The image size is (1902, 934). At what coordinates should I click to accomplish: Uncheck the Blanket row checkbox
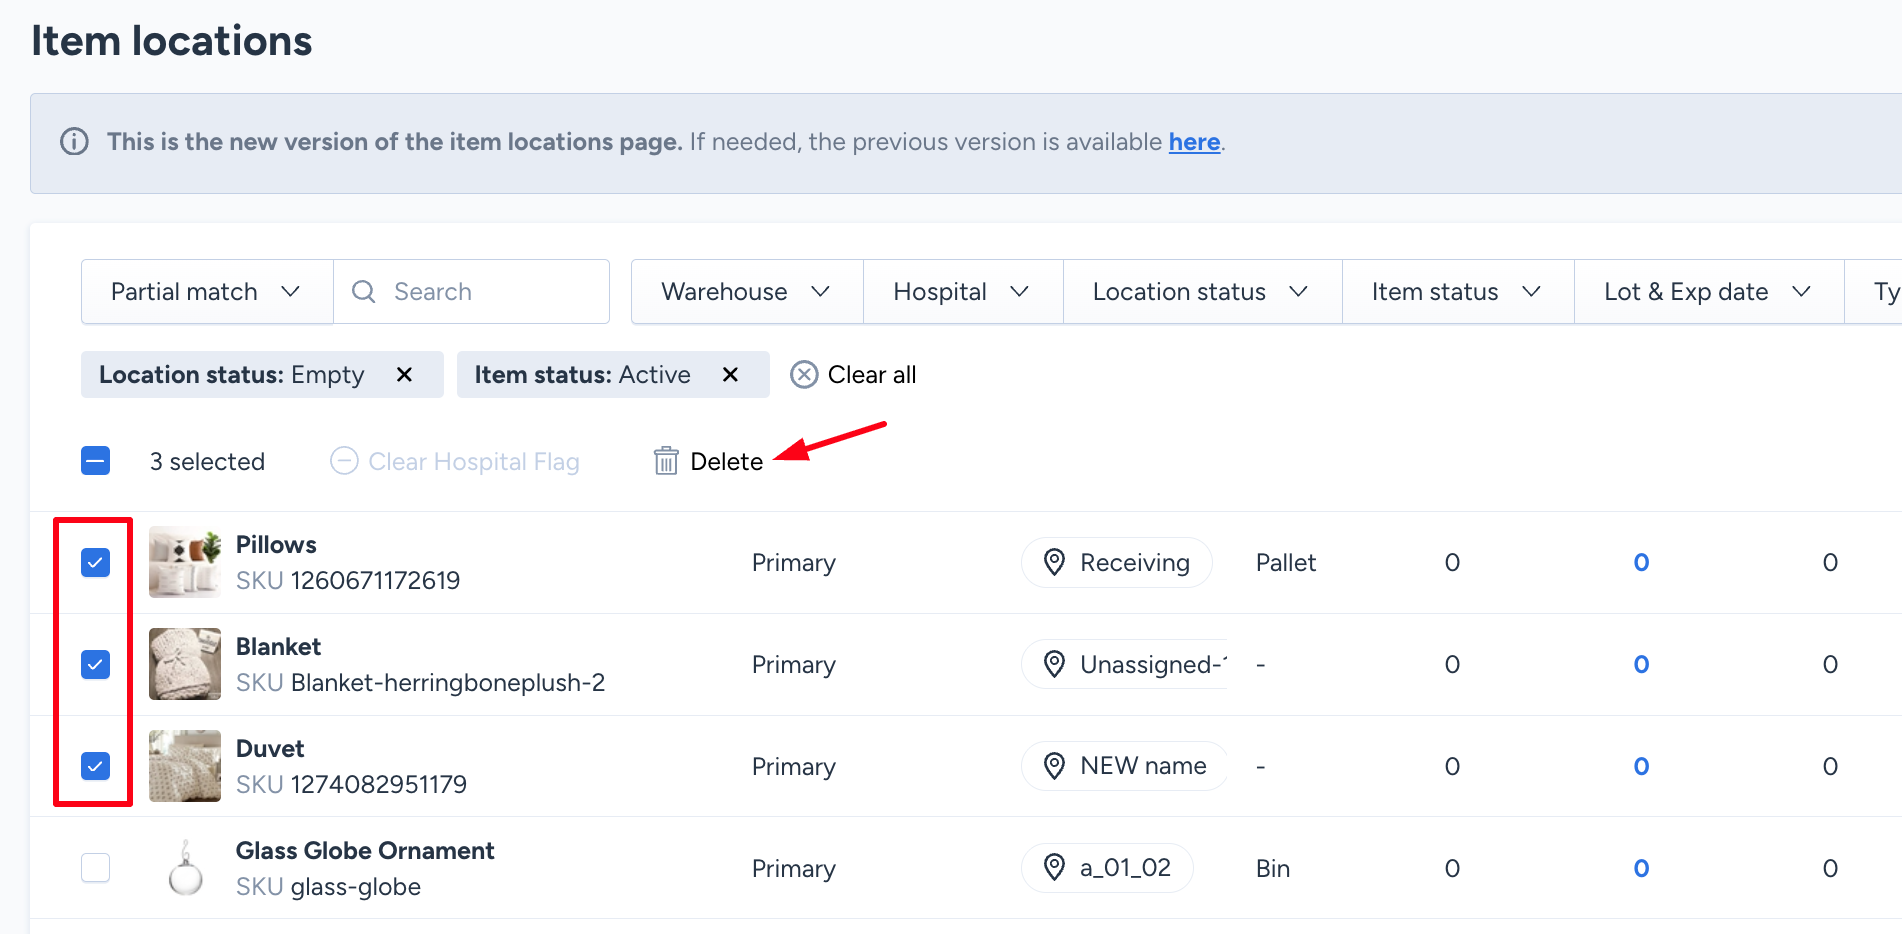pyautogui.click(x=96, y=664)
